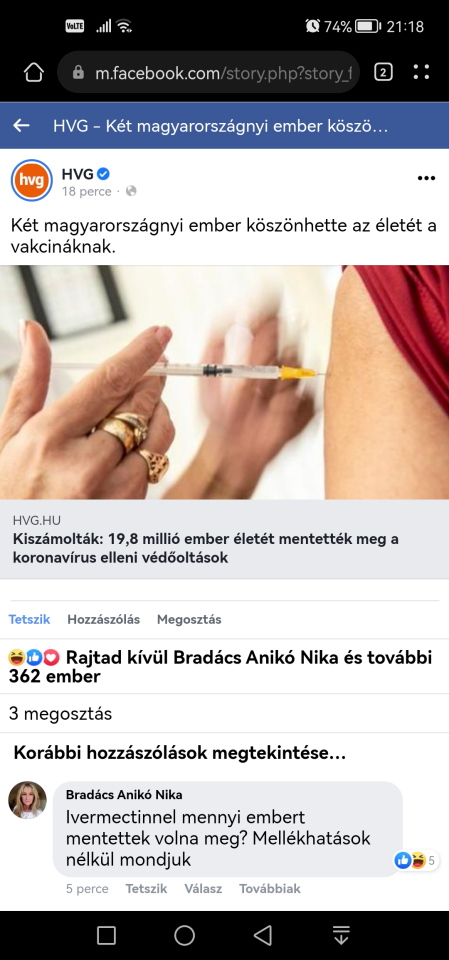Open the HVG page profile logo
The image size is (449, 960).
point(32,180)
